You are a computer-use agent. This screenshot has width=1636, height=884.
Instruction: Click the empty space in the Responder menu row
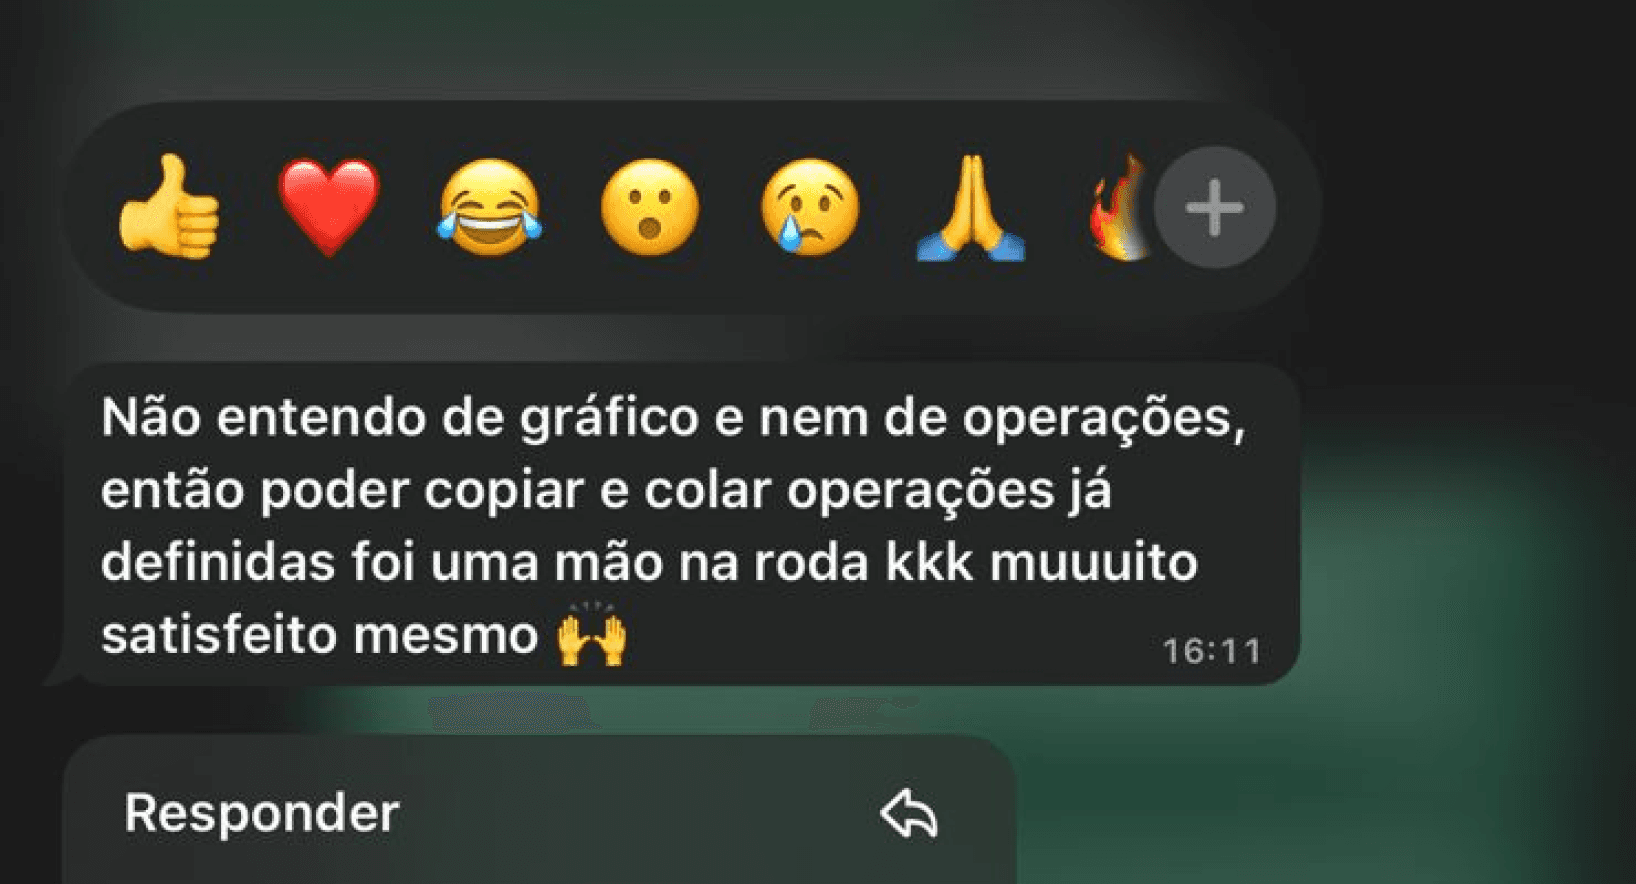point(640,812)
